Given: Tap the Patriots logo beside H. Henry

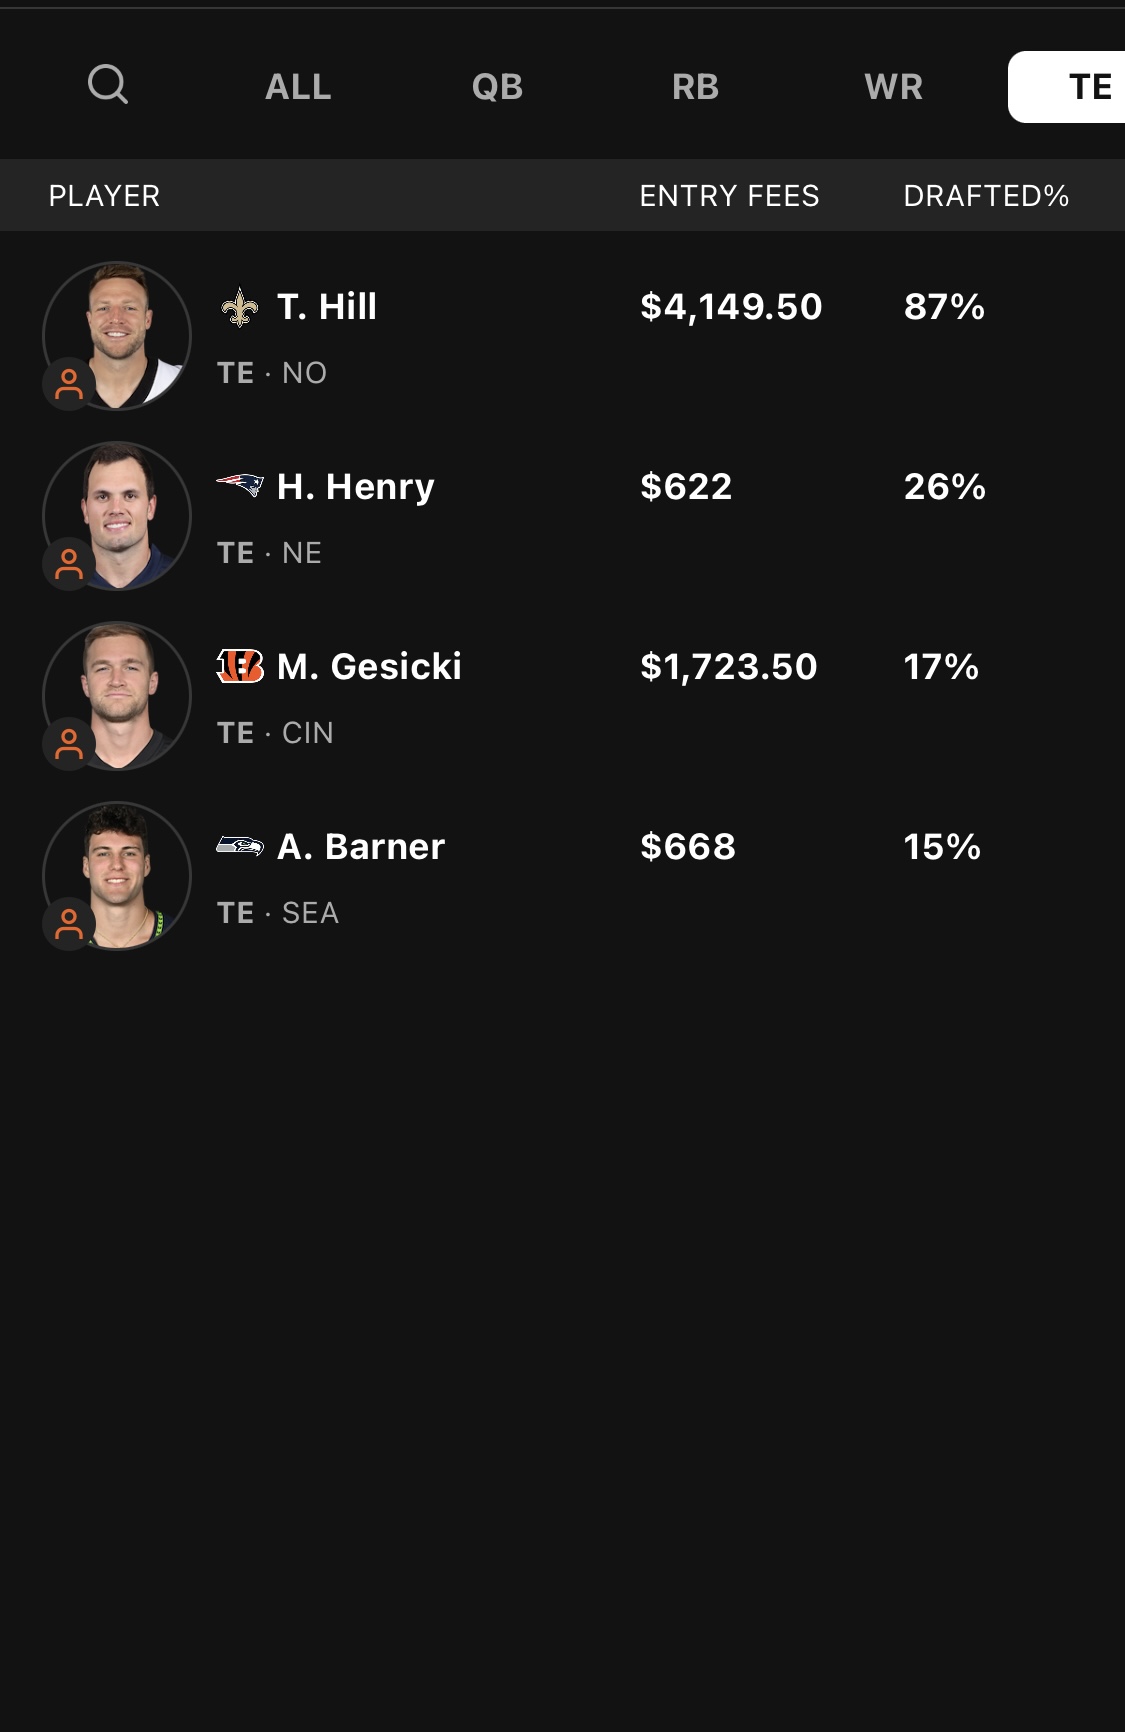Looking at the screenshot, I should [x=240, y=486].
